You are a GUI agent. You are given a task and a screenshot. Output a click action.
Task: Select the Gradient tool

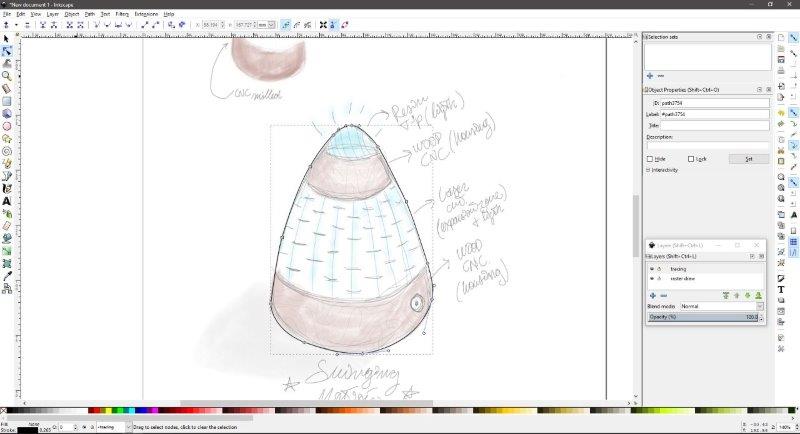point(7,251)
